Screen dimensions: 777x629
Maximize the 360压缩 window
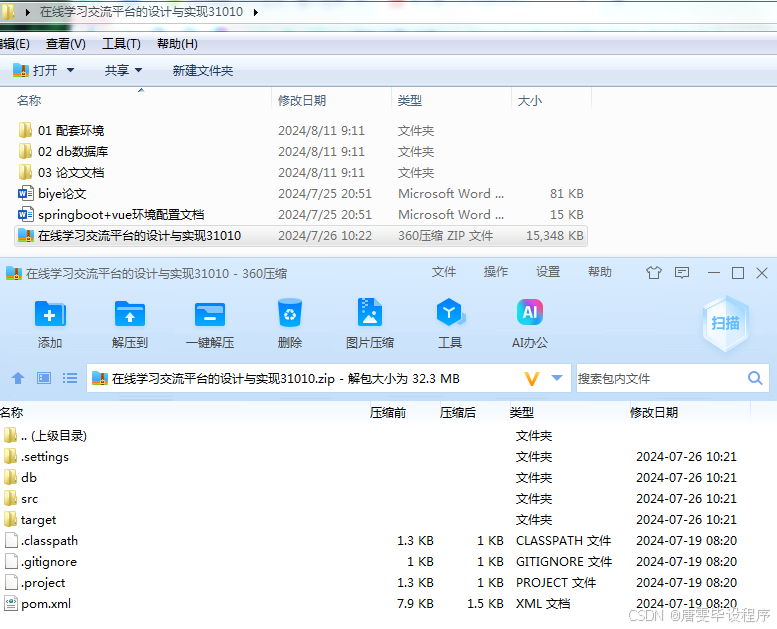tap(737, 273)
